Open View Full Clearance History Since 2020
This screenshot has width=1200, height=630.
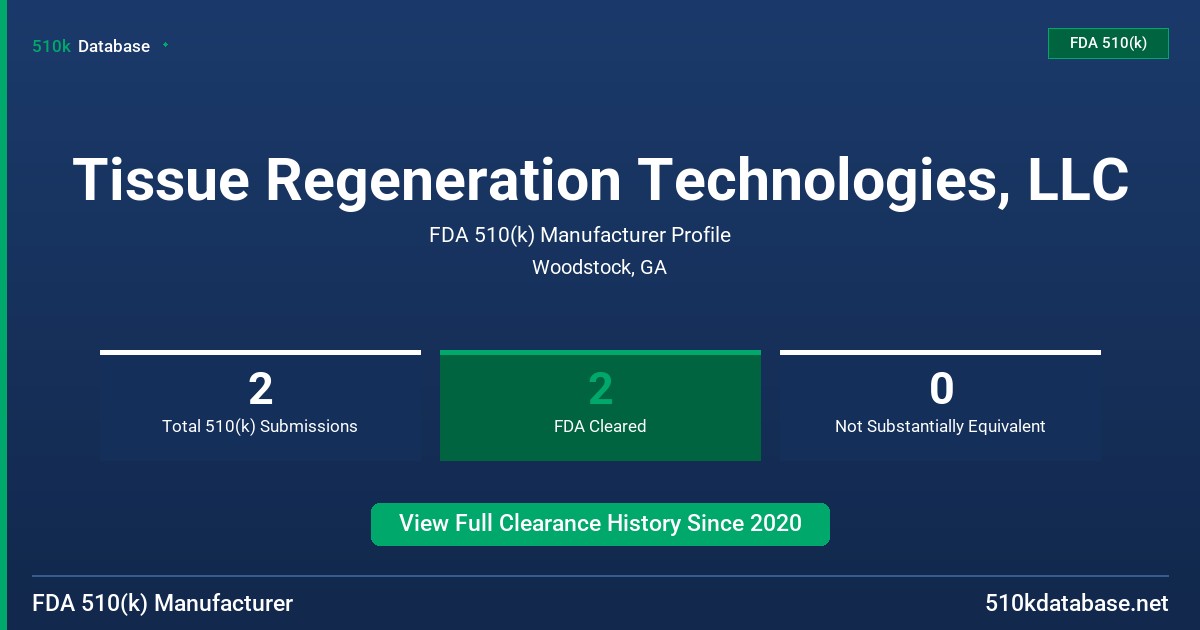click(x=600, y=524)
